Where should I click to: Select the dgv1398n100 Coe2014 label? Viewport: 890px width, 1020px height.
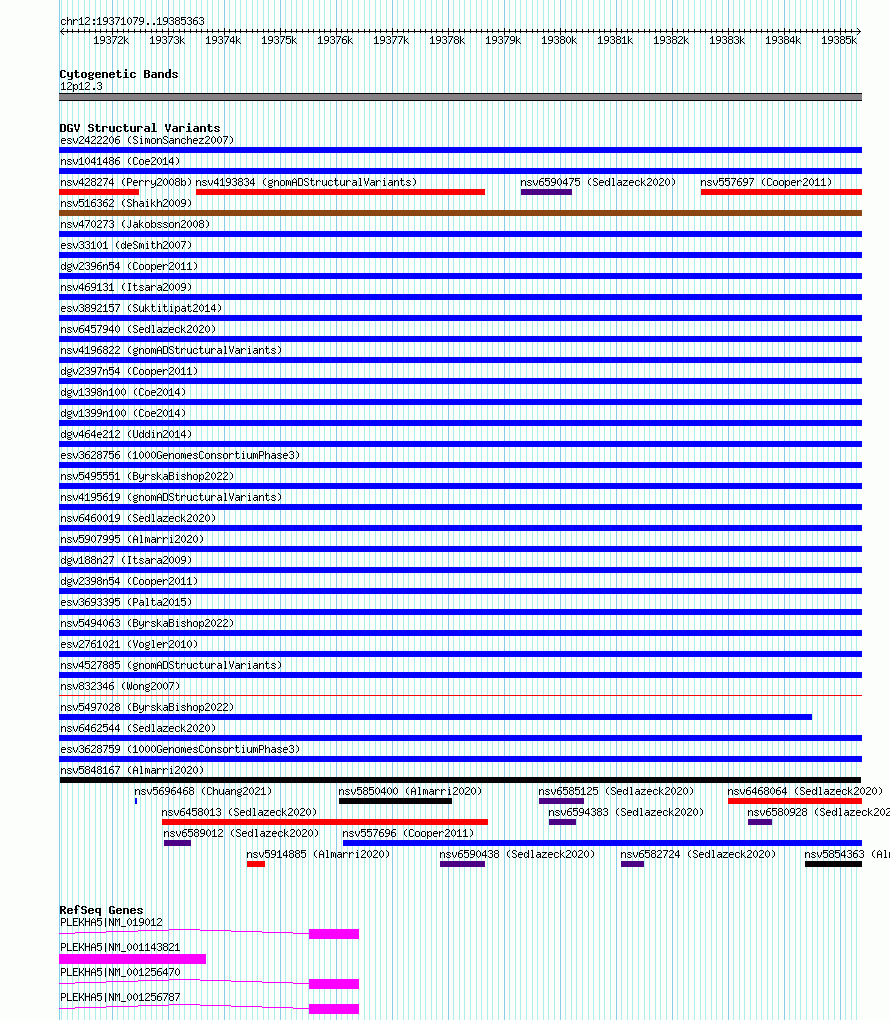point(123,392)
